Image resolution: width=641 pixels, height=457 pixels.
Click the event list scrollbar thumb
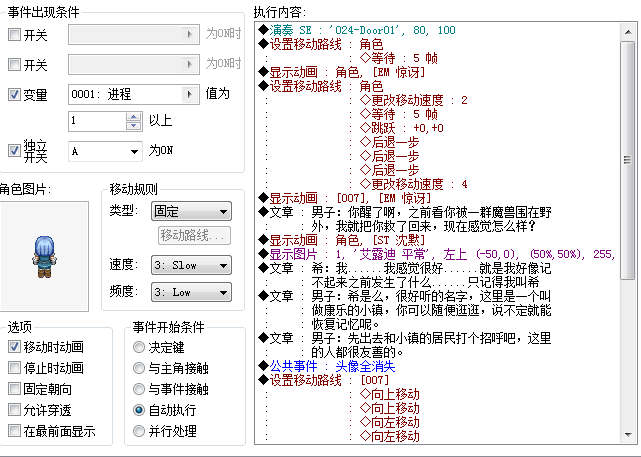point(628,160)
